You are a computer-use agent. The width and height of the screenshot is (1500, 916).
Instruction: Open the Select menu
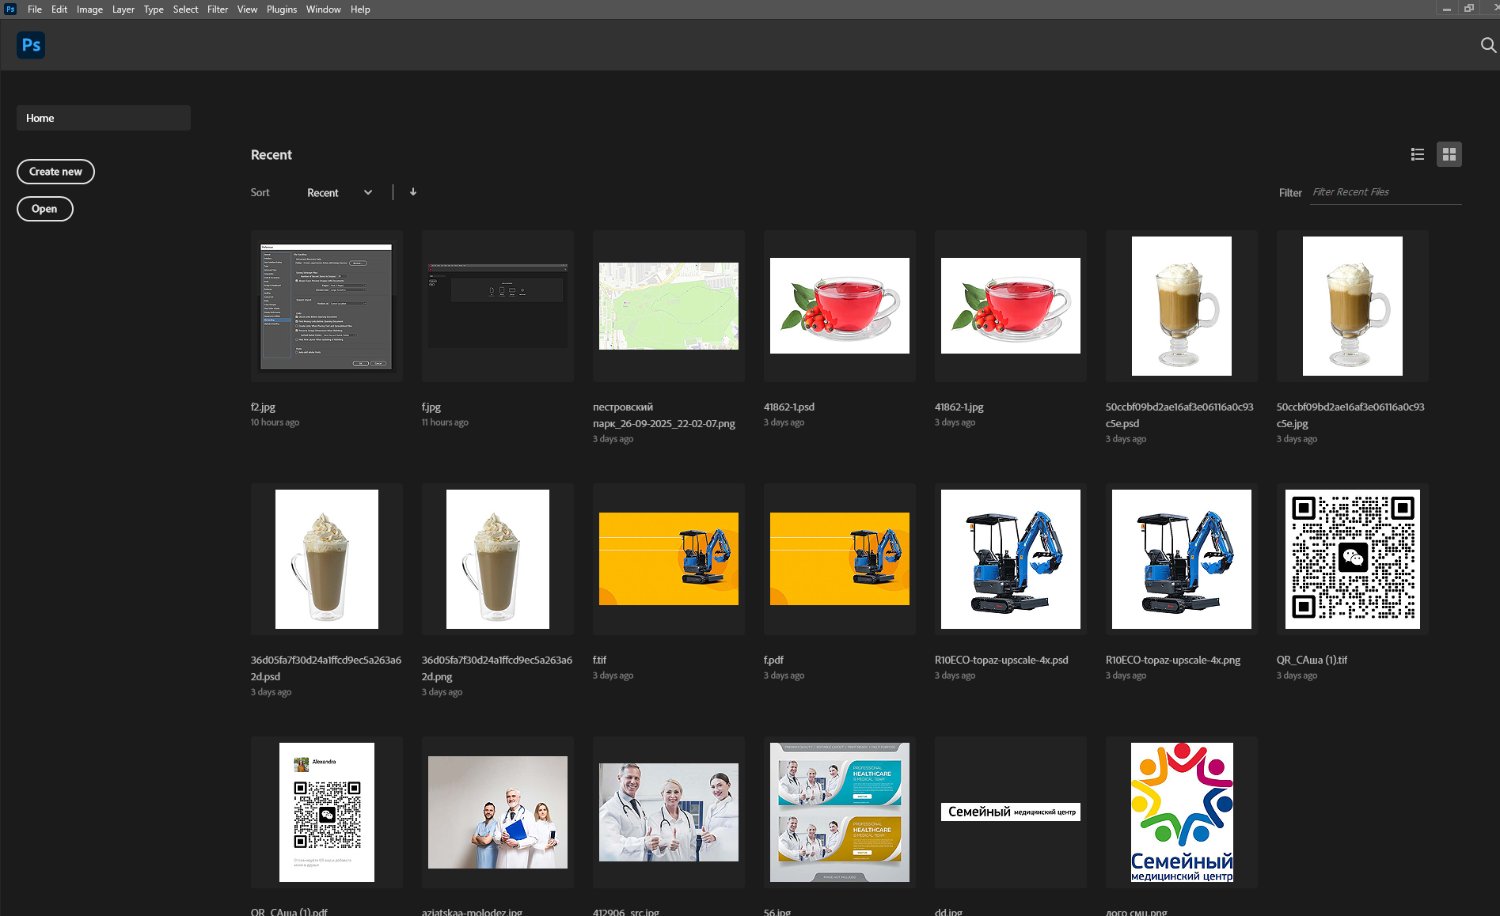point(186,9)
